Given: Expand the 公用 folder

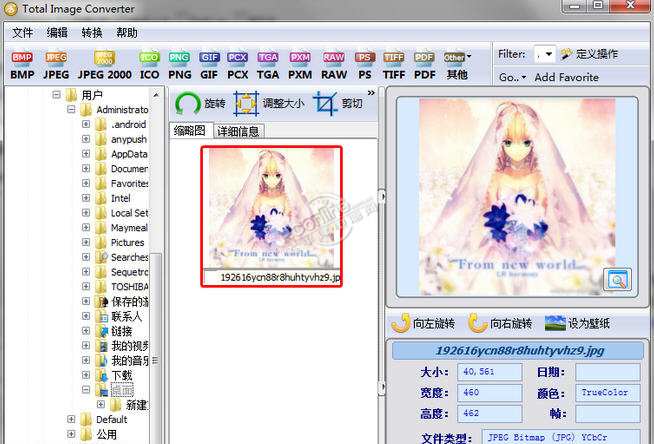Looking at the screenshot, I should (x=71, y=434).
